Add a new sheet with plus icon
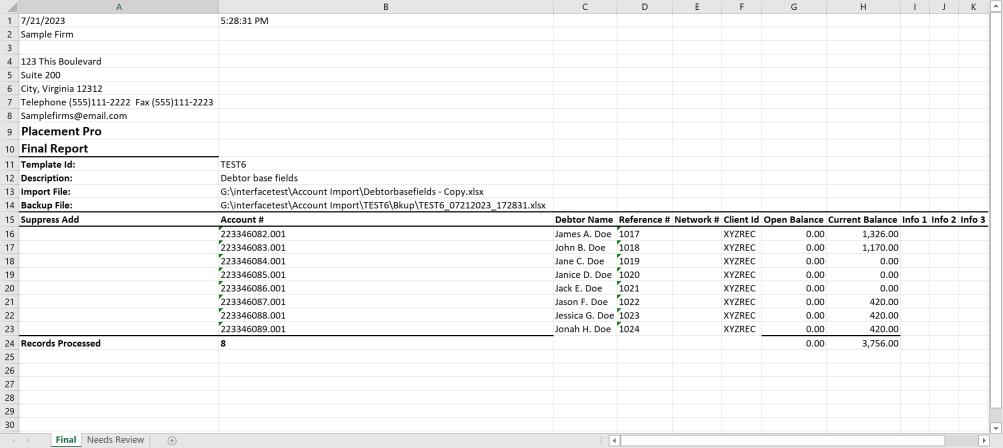 [x=172, y=440]
